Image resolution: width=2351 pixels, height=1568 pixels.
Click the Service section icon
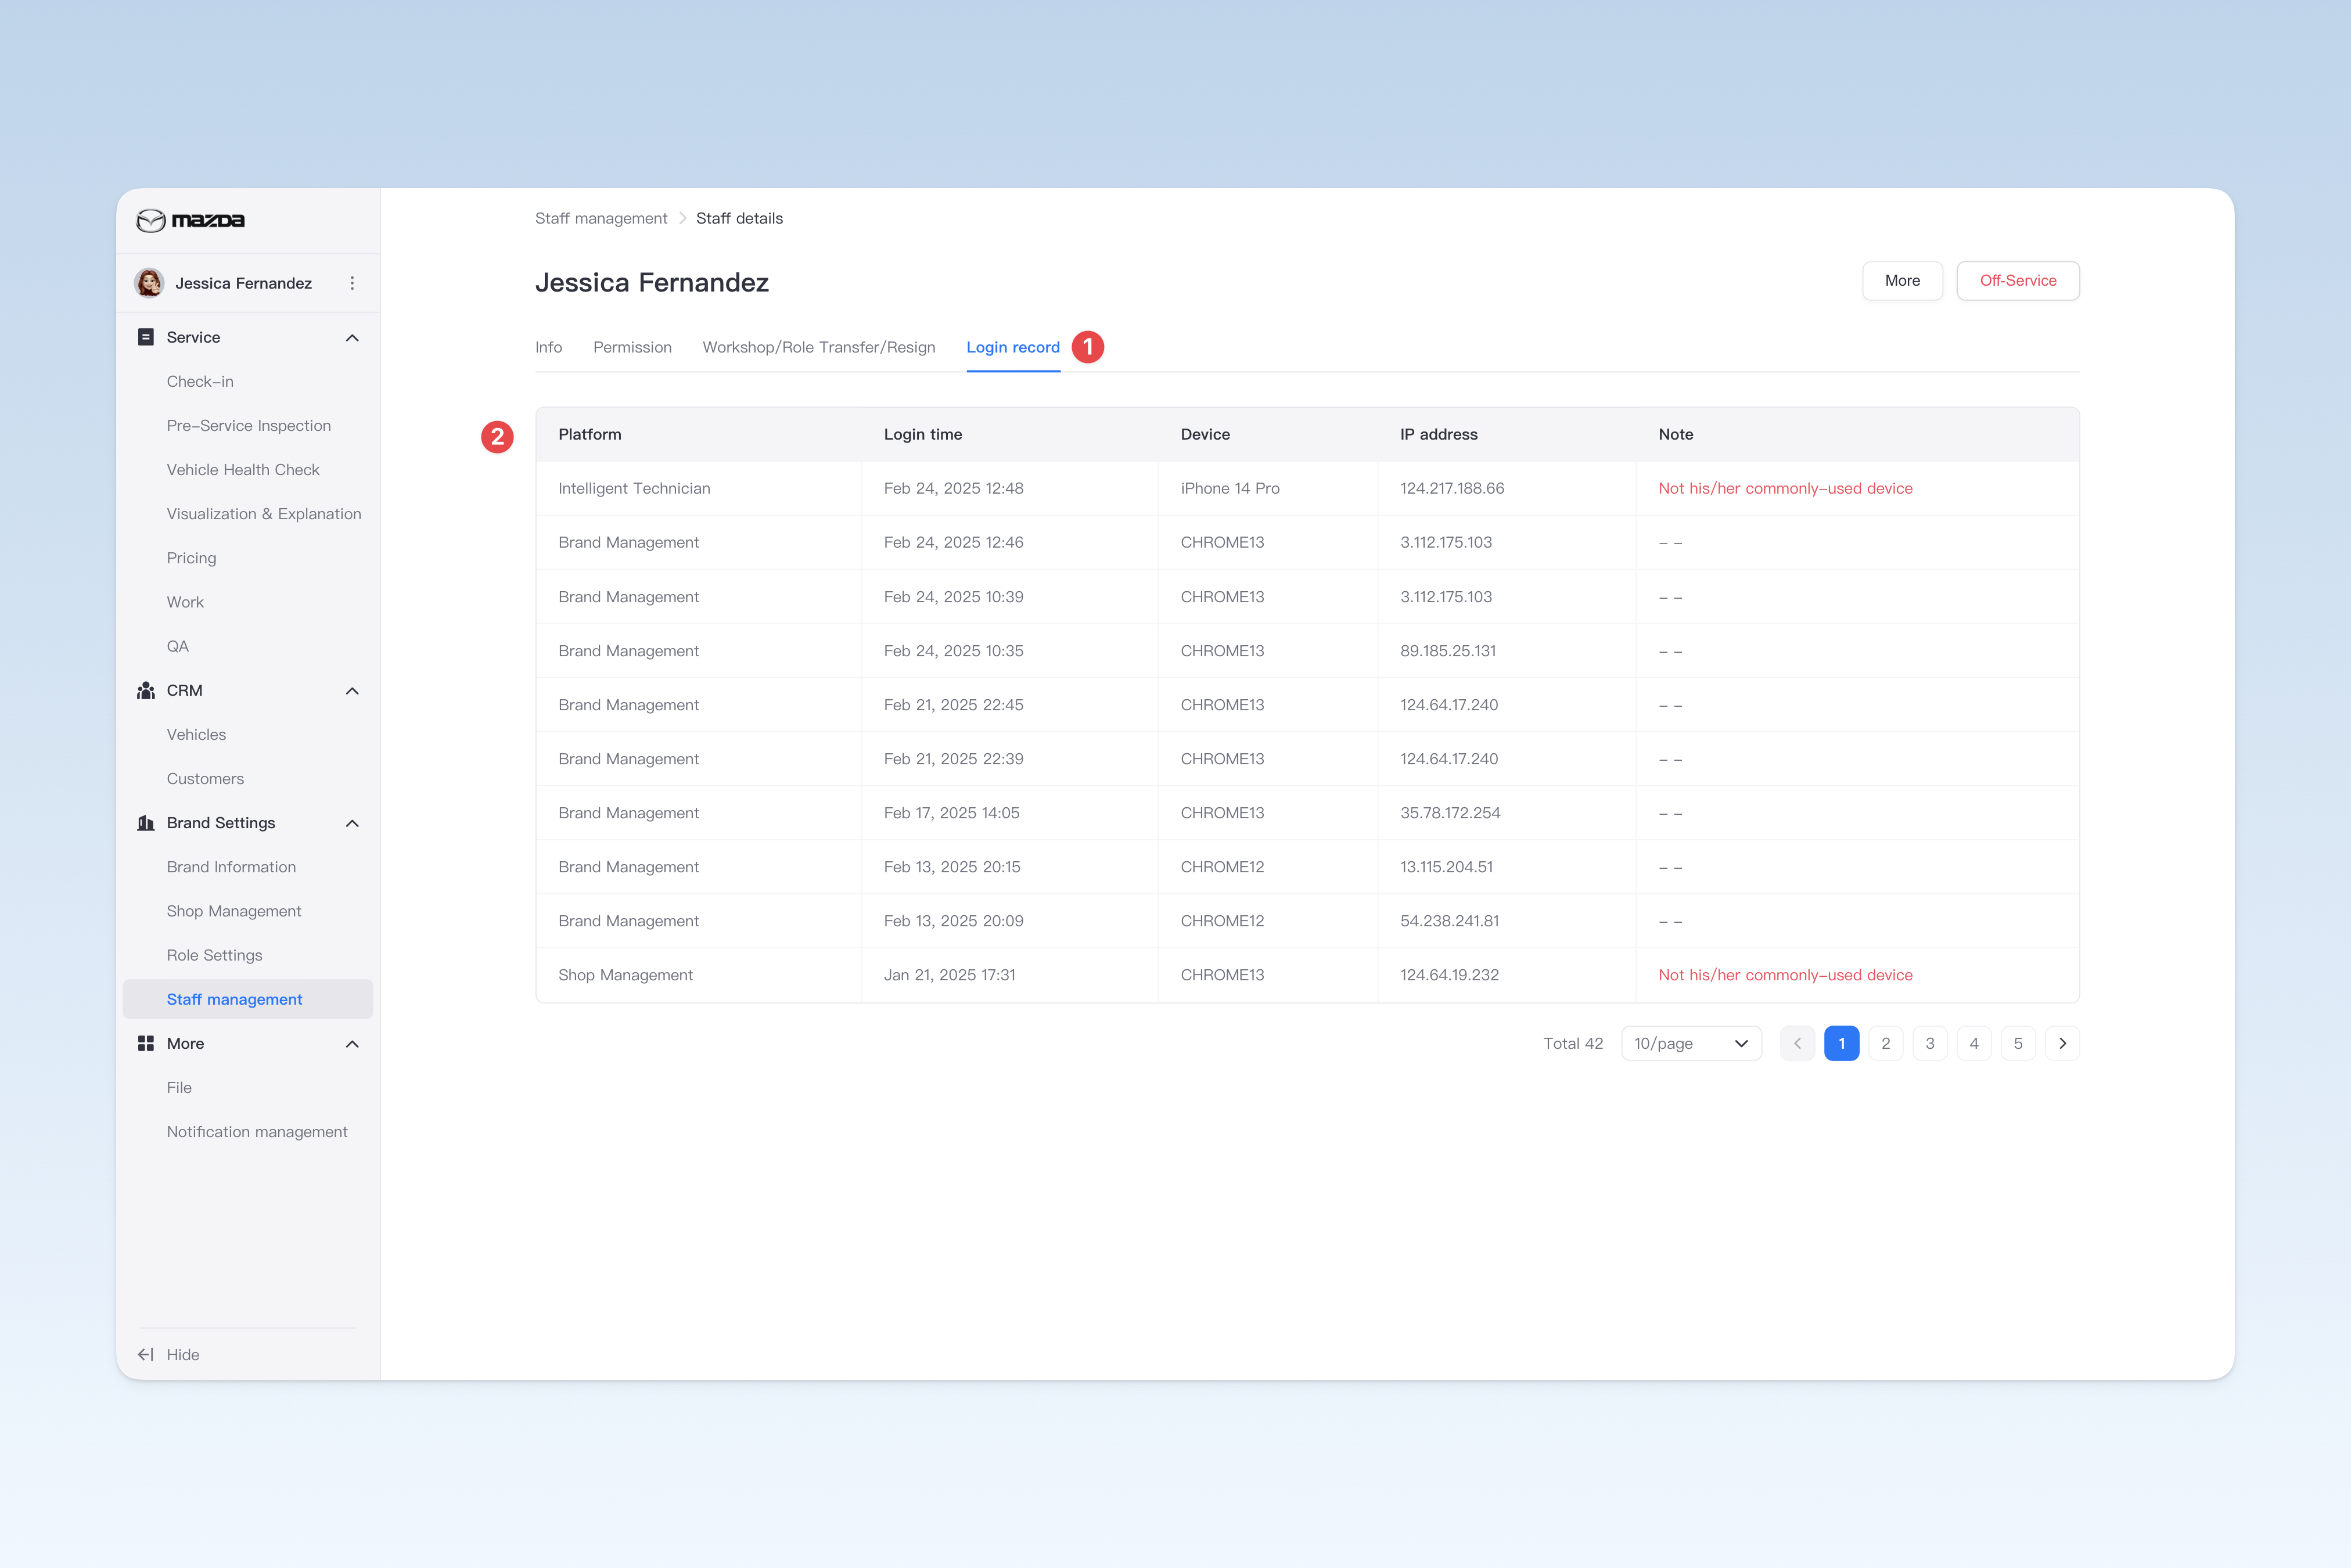coord(146,337)
